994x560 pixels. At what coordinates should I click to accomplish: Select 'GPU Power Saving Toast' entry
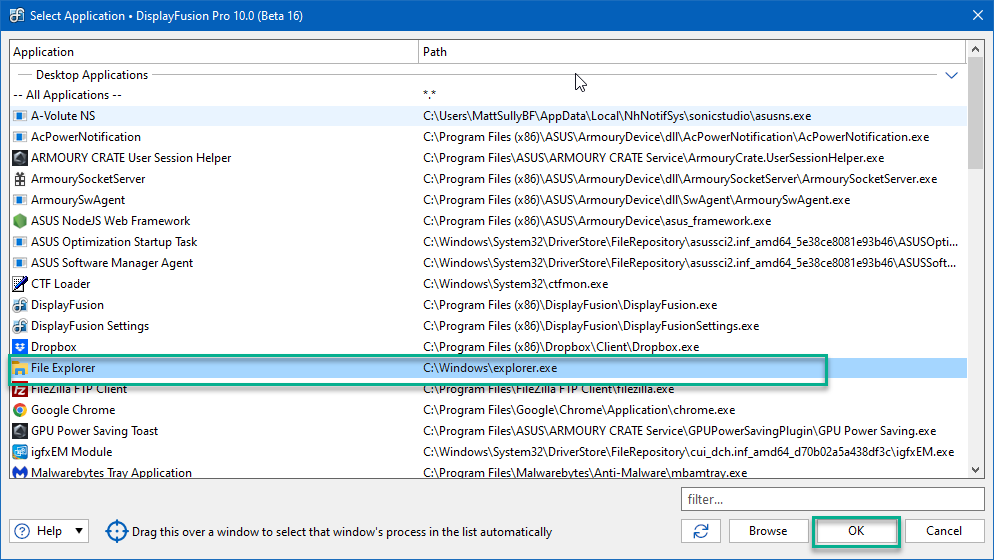pos(94,431)
